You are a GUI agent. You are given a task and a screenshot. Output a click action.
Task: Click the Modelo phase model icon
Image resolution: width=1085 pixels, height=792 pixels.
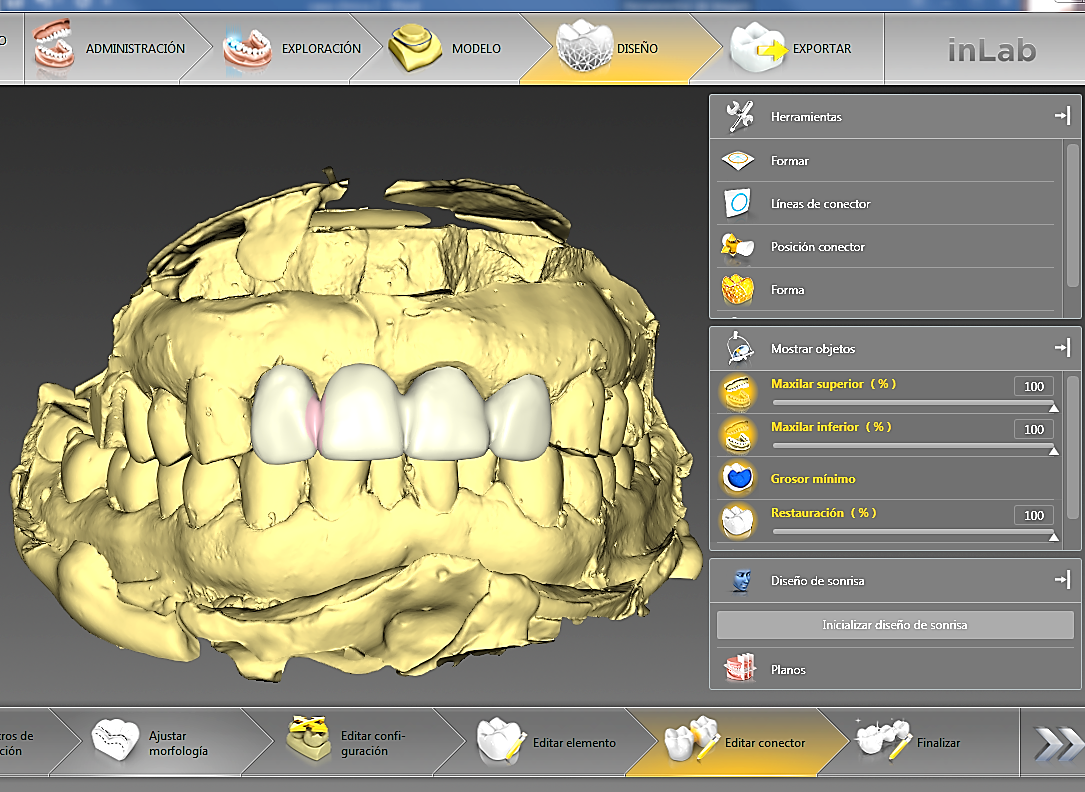(414, 47)
